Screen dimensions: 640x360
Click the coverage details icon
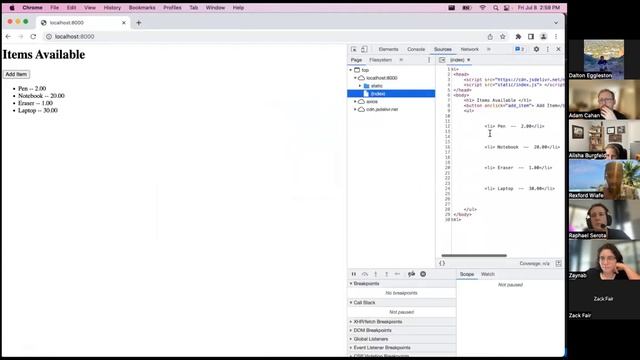(558, 264)
